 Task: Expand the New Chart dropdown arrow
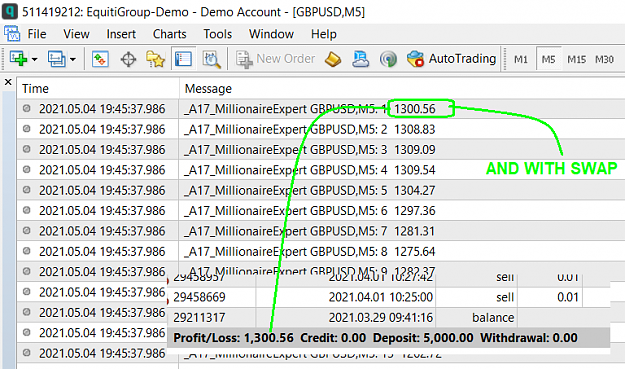pos(35,59)
